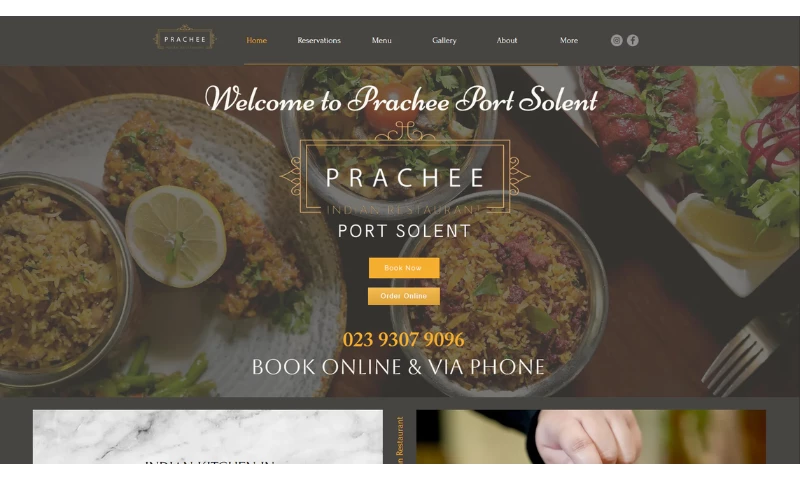The width and height of the screenshot is (800, 480).
Task: Click the Book Online & Via Phone text
Action: point(398,367)
